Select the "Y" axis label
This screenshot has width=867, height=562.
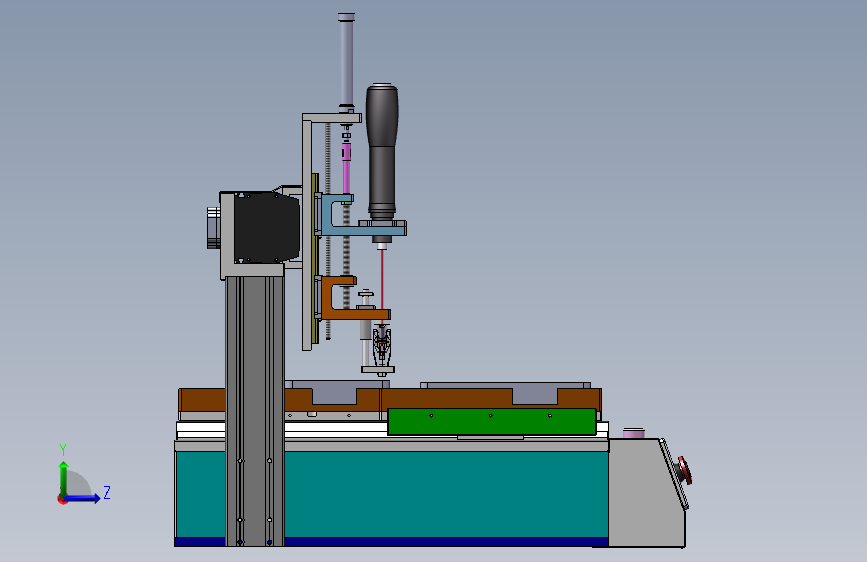point(63,450)
